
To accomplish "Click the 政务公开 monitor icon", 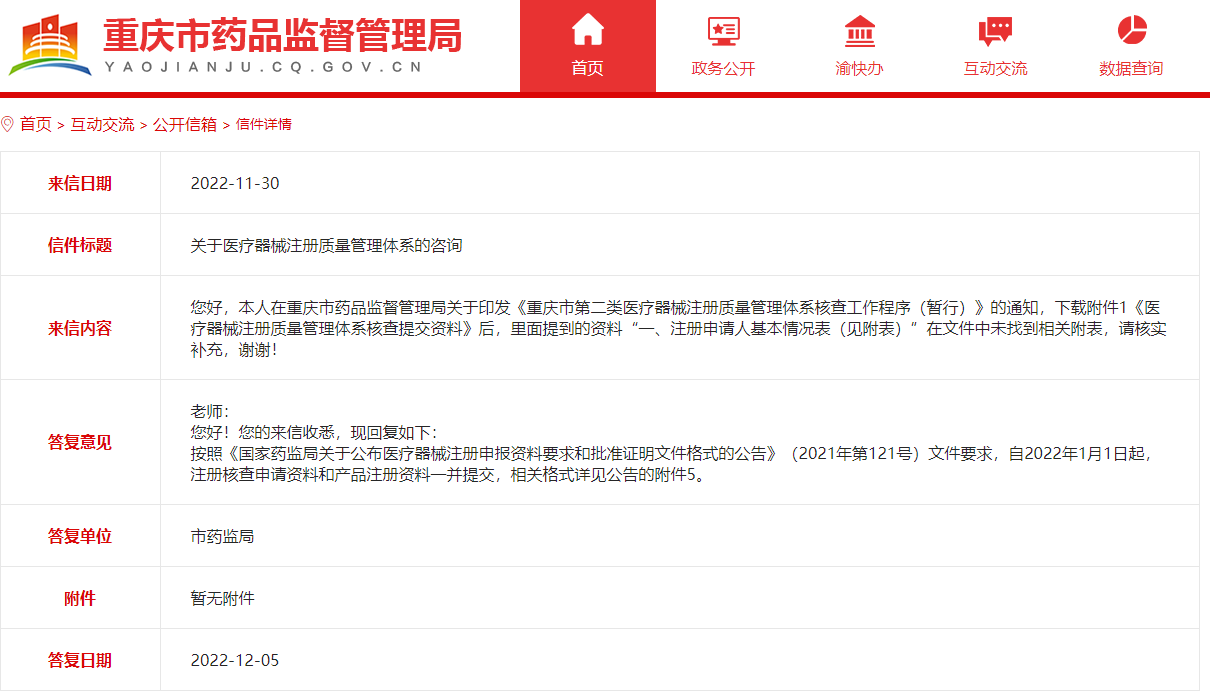I will point(723,31).
